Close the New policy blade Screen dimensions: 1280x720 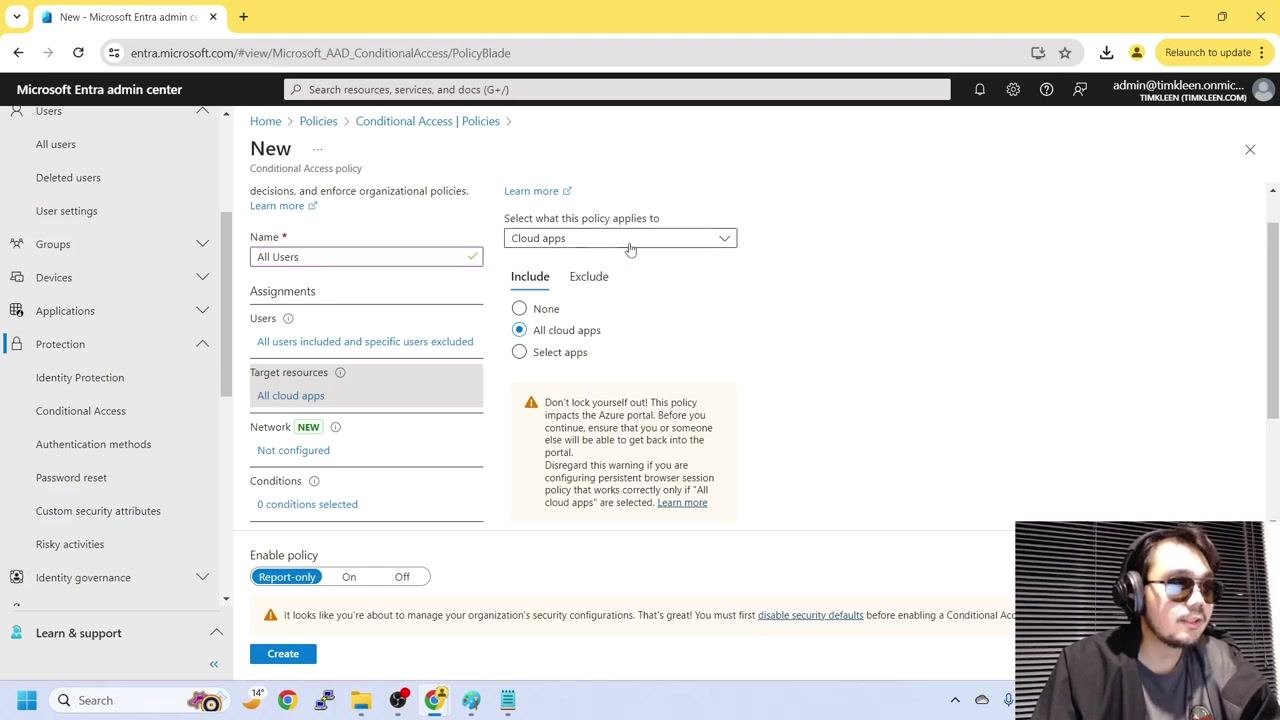[1250, 150]
